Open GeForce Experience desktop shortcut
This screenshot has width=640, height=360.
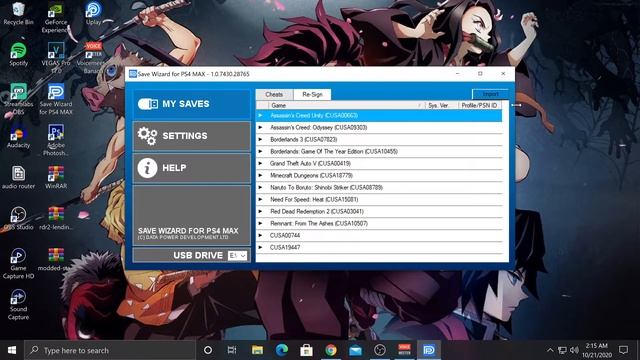[x=56, y=18]
